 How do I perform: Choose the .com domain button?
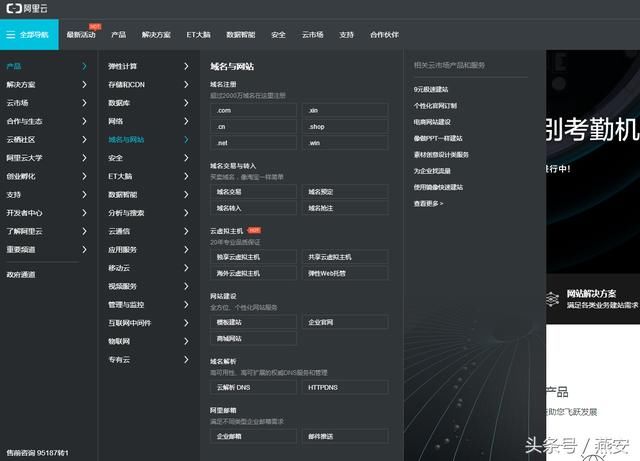254,110
